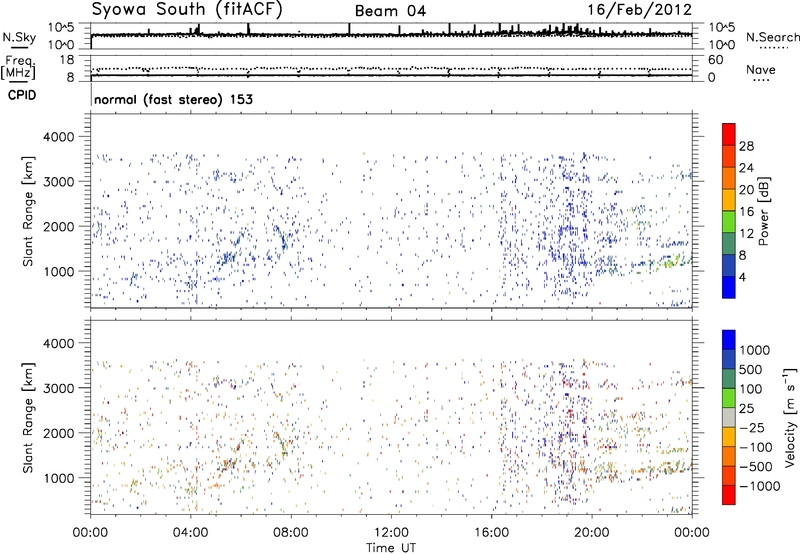The image size is (800, 554).
Task: Click the '28' tick of the power colorbar
Action: 746,146
